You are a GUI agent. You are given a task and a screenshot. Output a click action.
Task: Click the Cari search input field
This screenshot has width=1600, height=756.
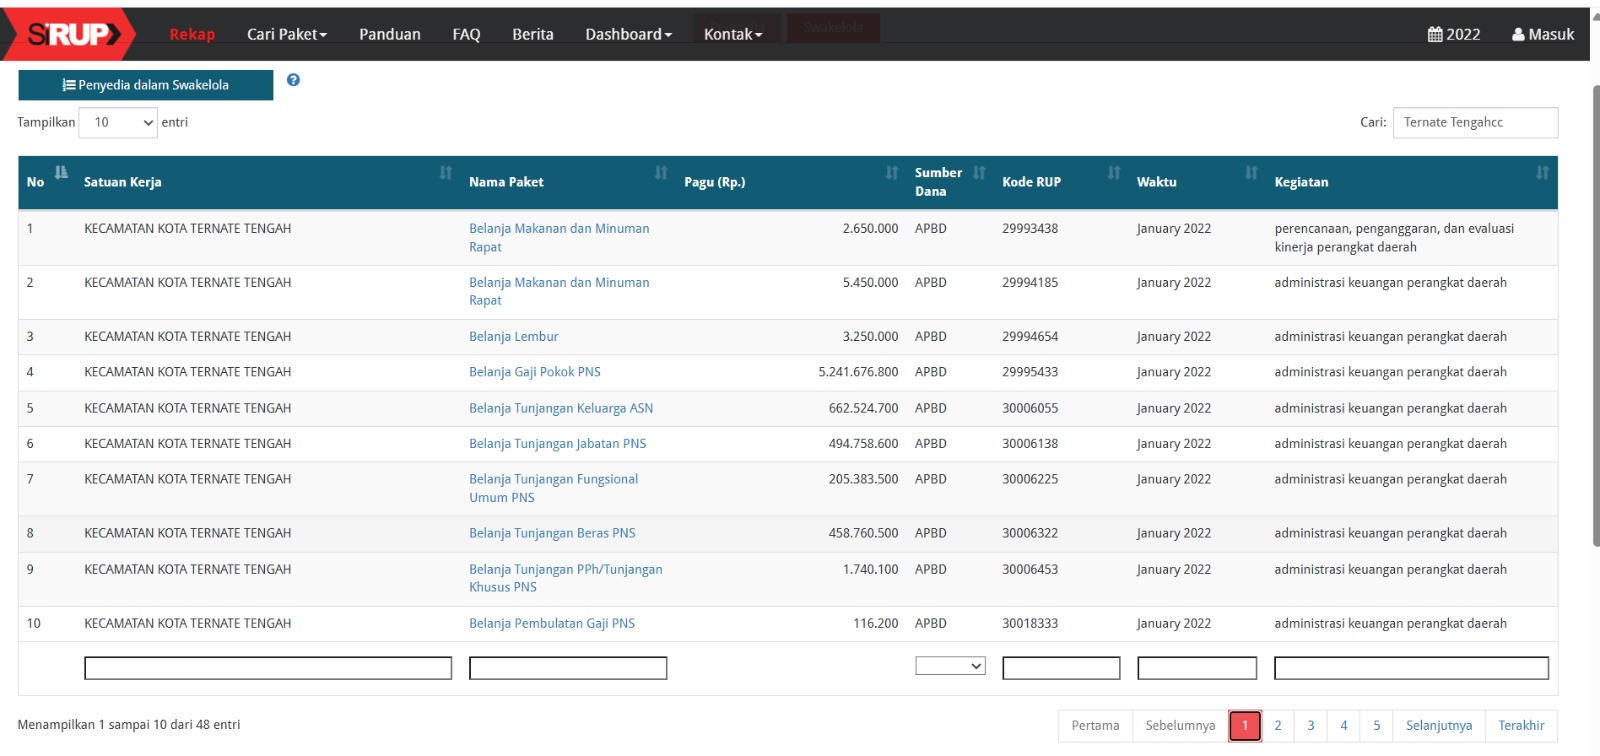tap(1474, 122)
